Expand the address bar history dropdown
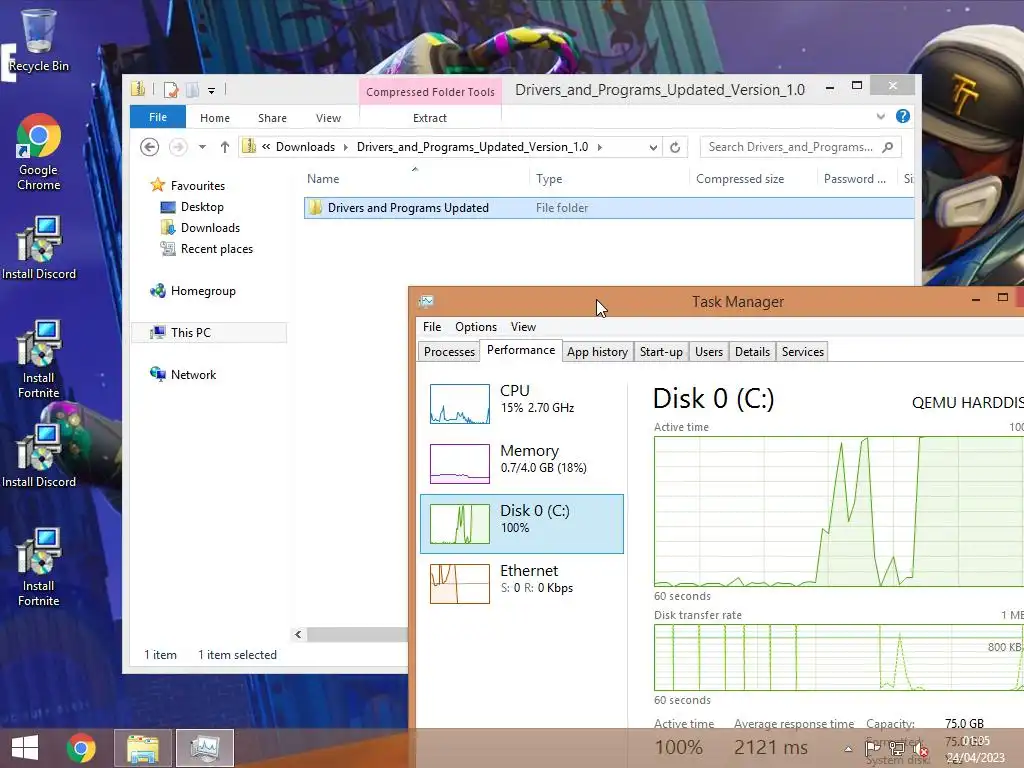 [x=653, y=147]
